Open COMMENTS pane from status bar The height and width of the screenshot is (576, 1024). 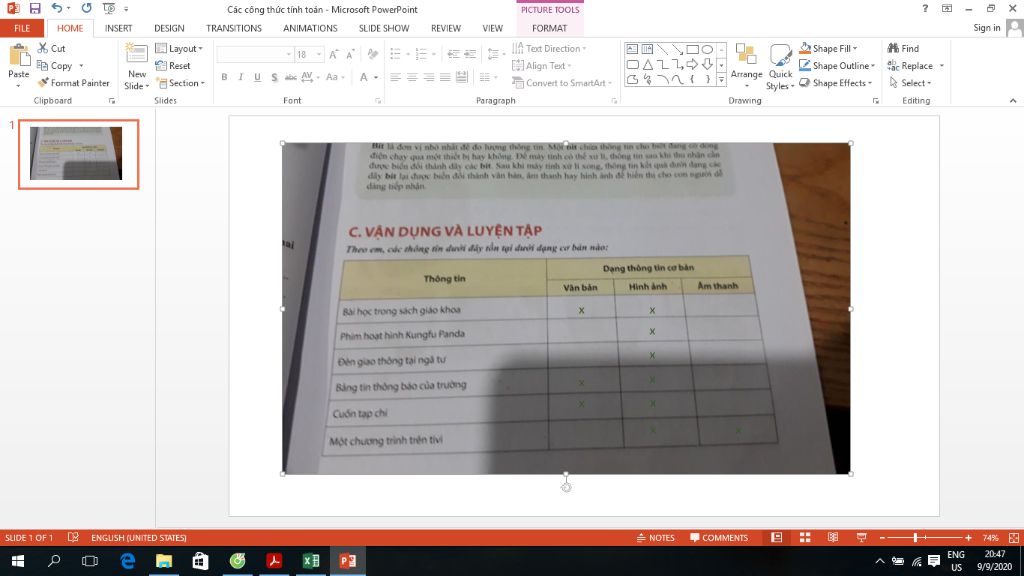[718, 537]
